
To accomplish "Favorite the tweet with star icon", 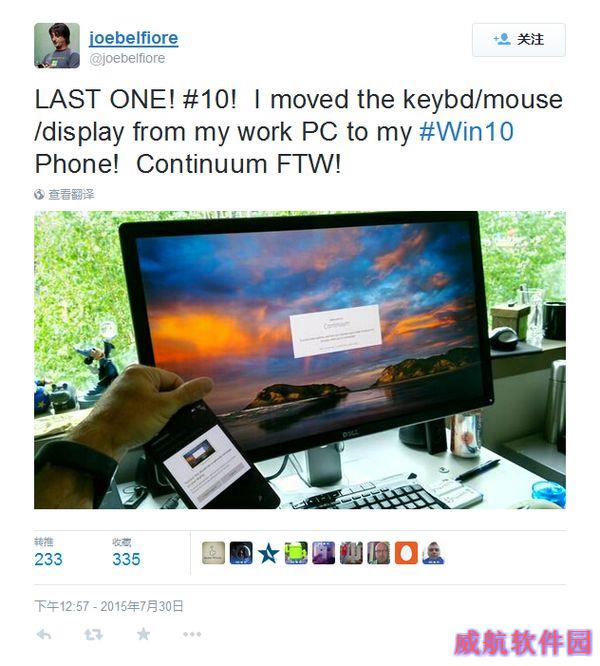I will tap(143, 634).
